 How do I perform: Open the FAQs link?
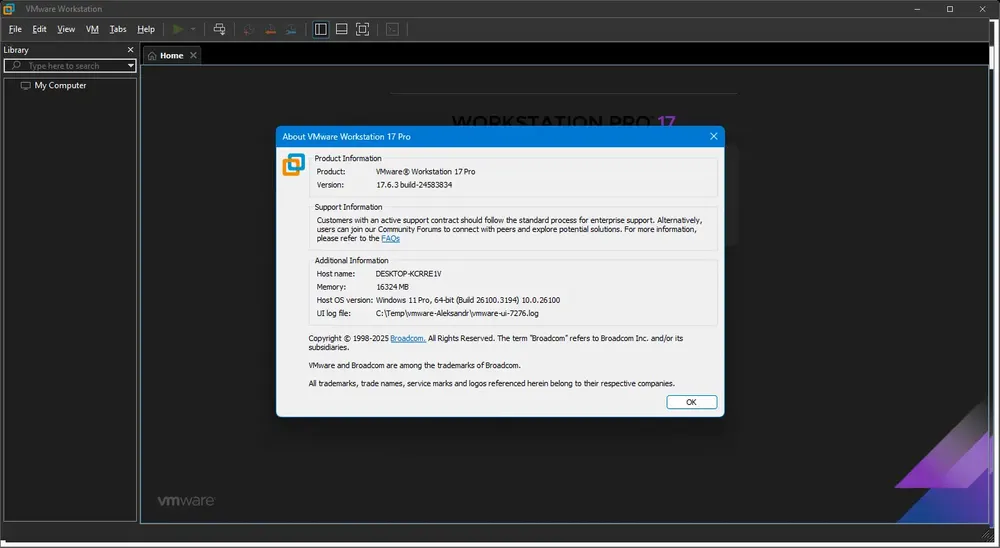(x=390, y=239)
